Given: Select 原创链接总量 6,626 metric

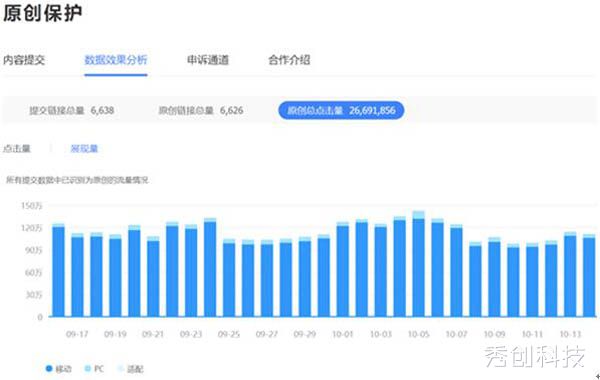Looking at the screenshot, I should [201, 111].
